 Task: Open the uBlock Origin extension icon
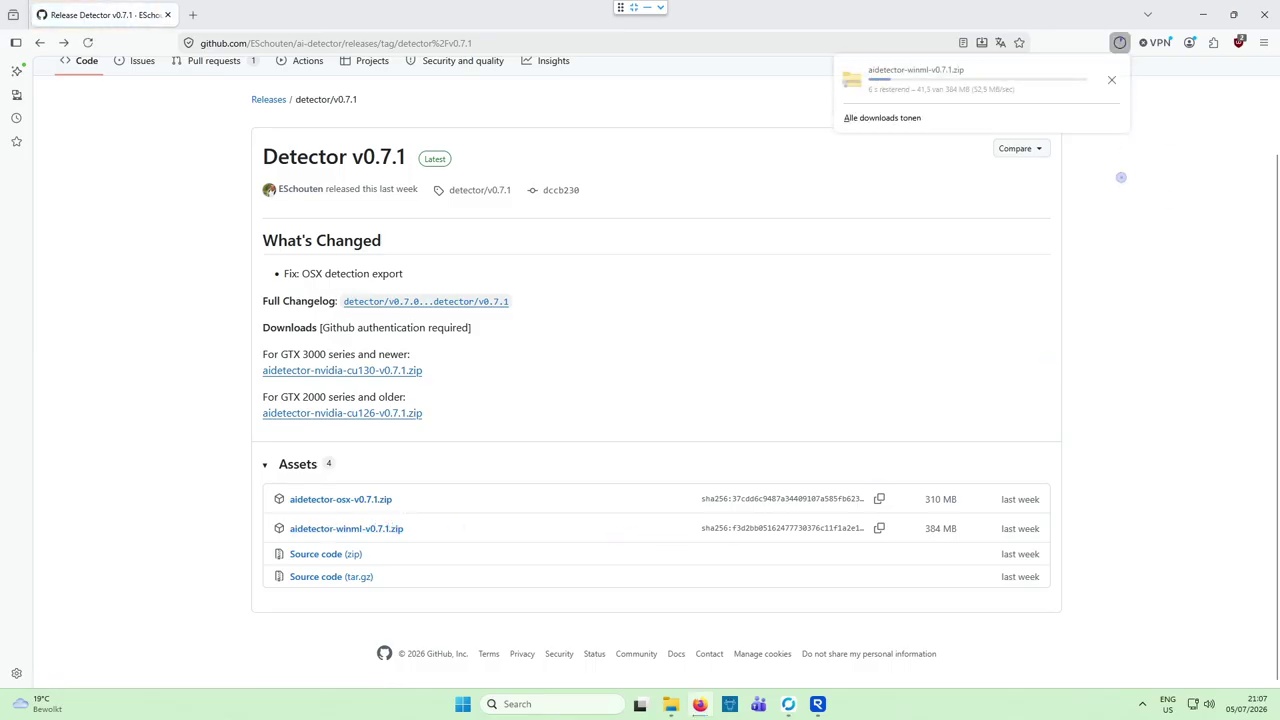[x=1239, y=43]
